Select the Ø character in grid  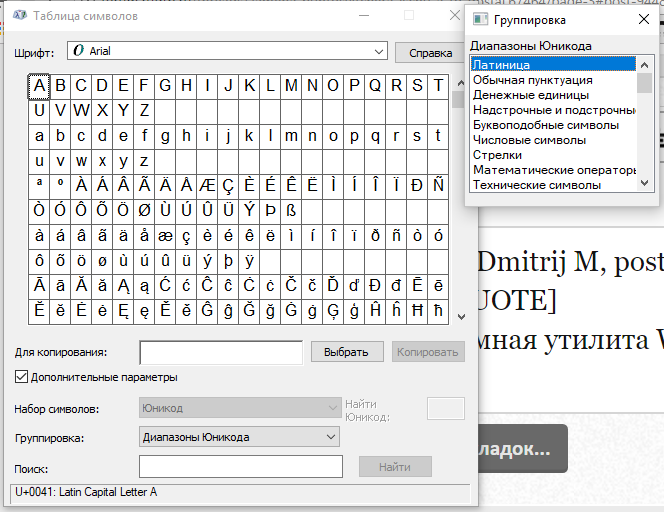click(144, 211)
